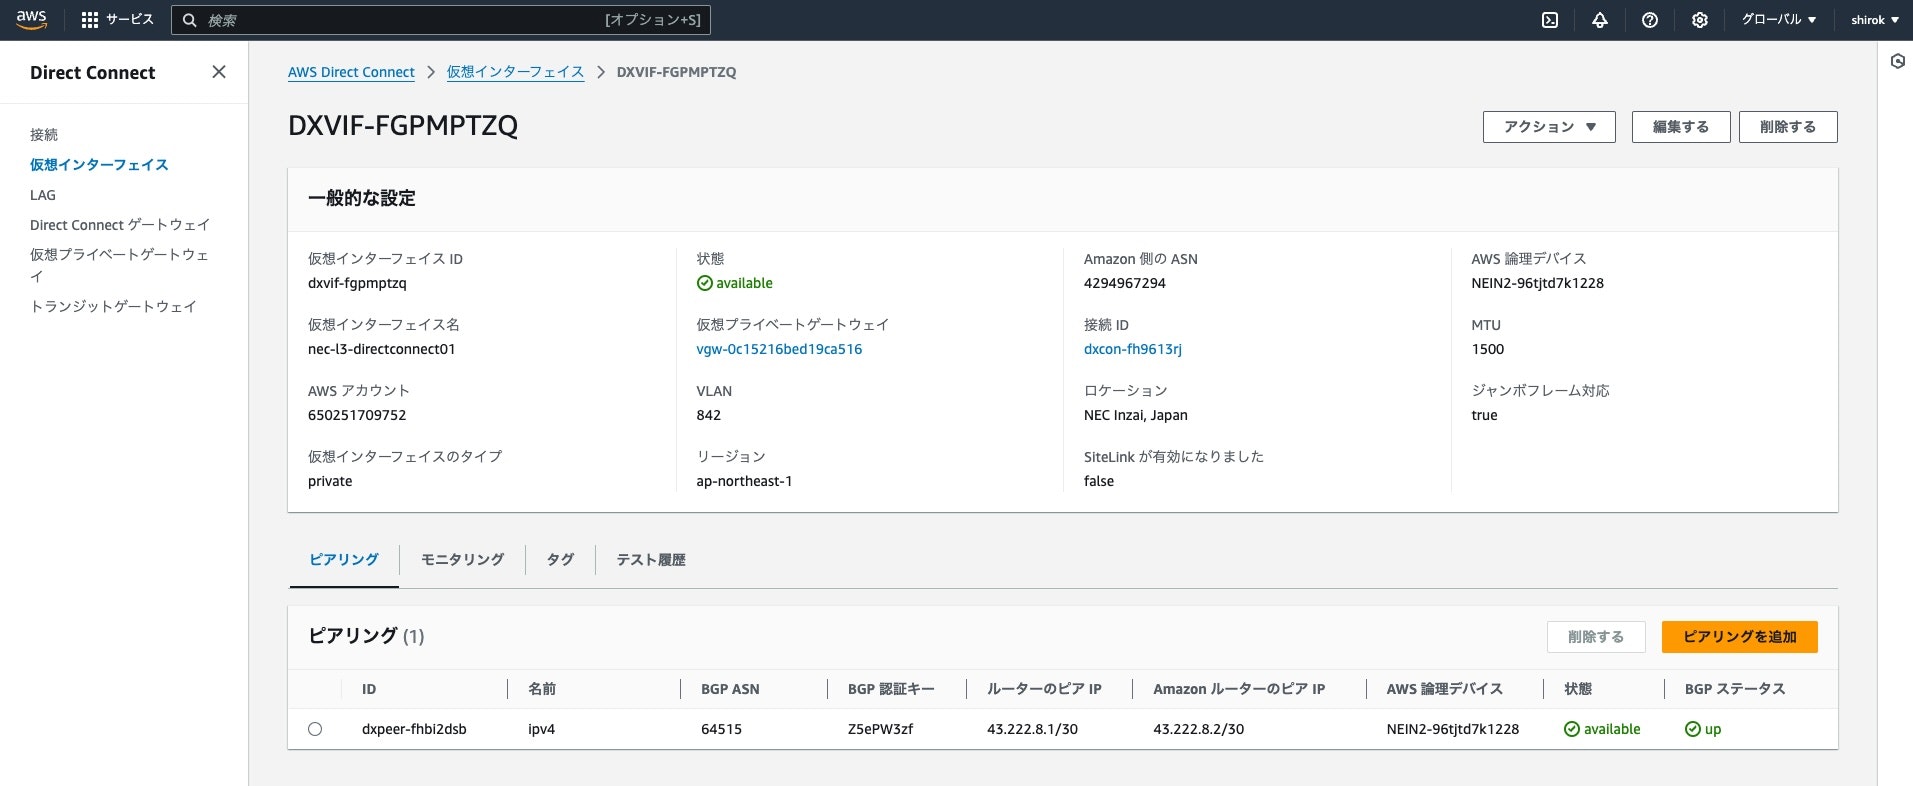Click the dxpeer-fhbi2dsb ID cell
This screenshot has width=1913, height=786.
(x=414, y=729)
